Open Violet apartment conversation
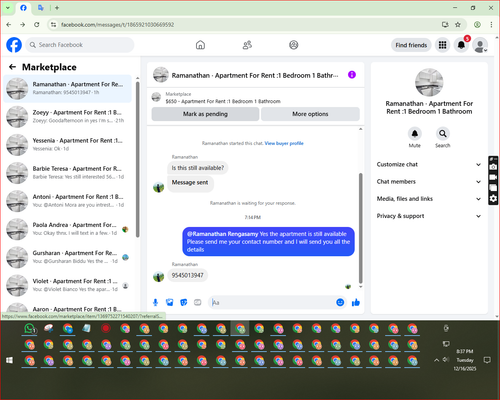Viewport: 500px width, 400px height. click(68, 285)
